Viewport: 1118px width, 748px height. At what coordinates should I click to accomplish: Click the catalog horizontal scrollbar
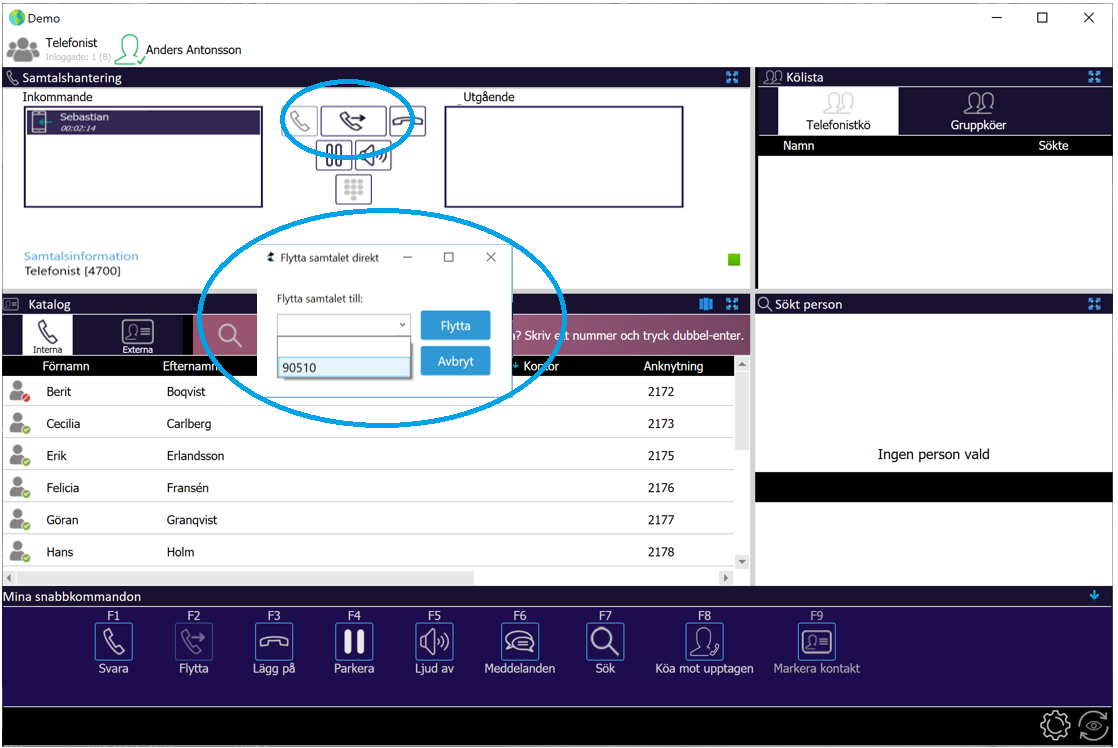(245, 577)
